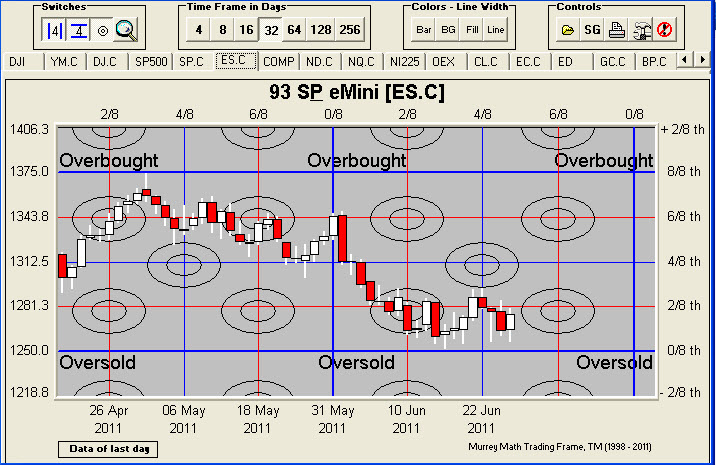Click the 31 May 2011 date label
Image resolution: width=716 pixels, height=465 pixels.
point(332,419)
